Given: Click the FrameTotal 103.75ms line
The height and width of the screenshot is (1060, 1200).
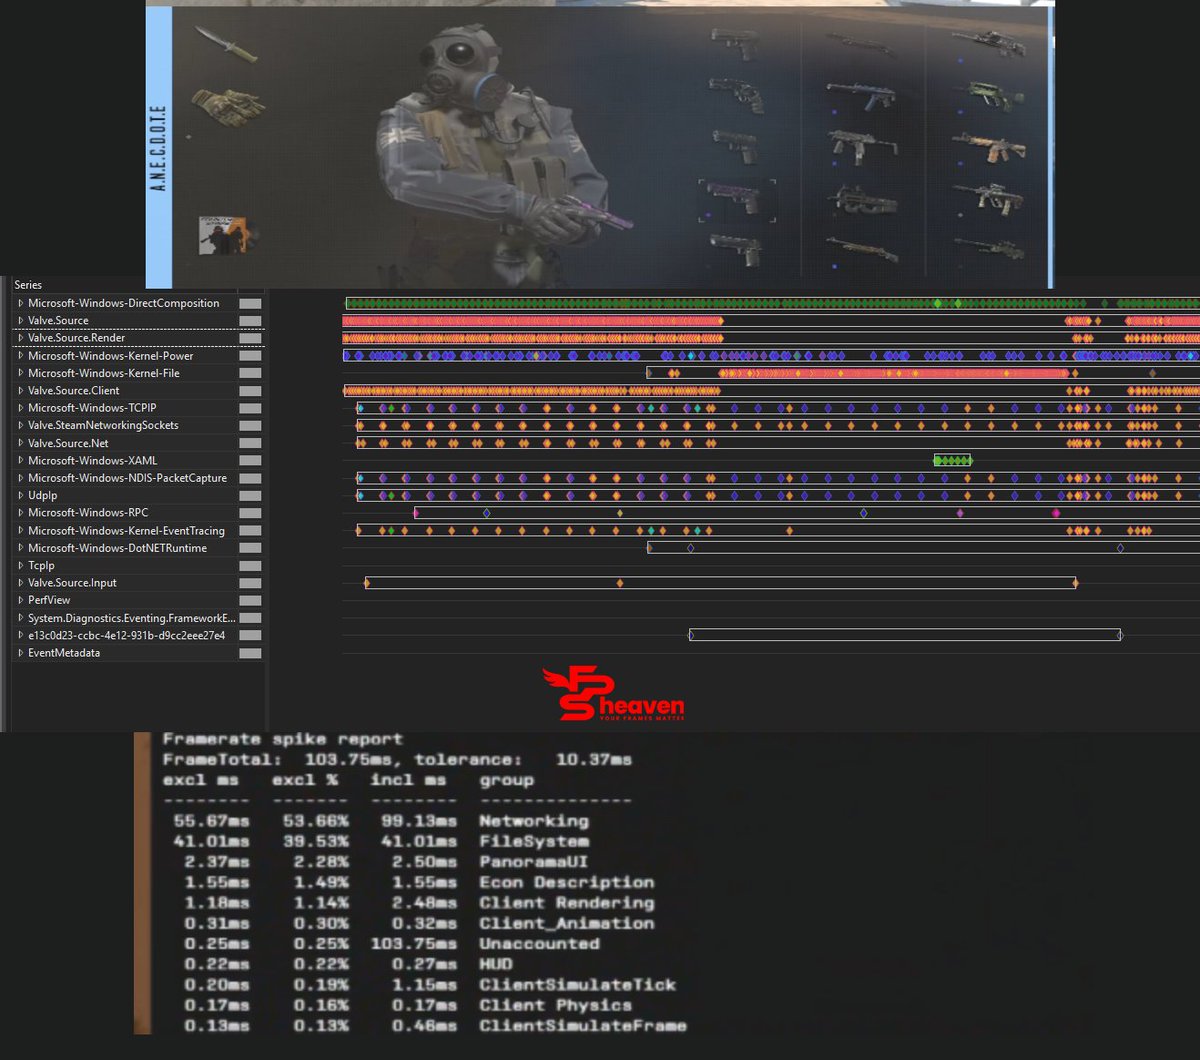Looking at the screenshot, I should coord(398,760).
